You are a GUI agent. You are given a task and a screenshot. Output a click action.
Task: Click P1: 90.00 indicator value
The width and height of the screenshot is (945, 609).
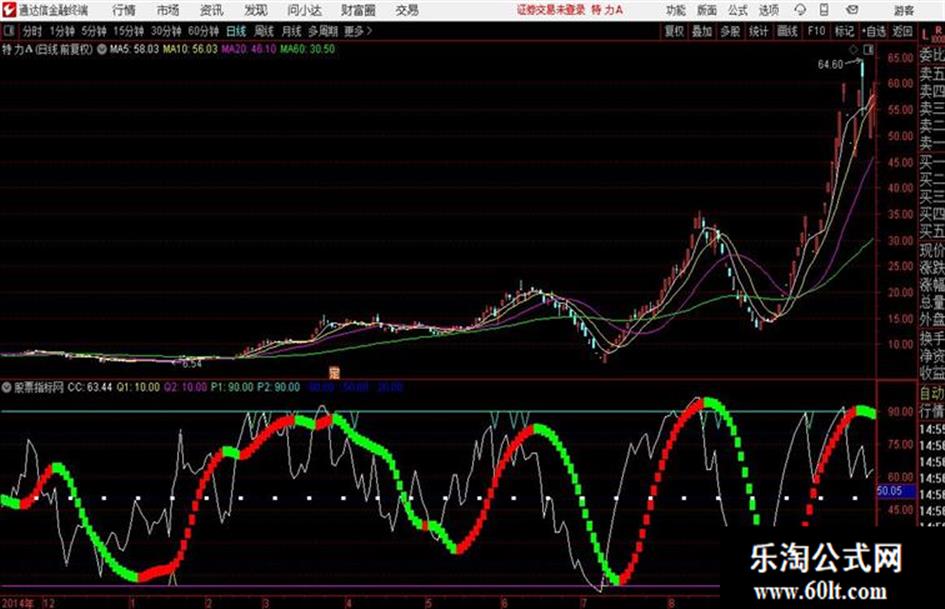click(x=231, y=387)
